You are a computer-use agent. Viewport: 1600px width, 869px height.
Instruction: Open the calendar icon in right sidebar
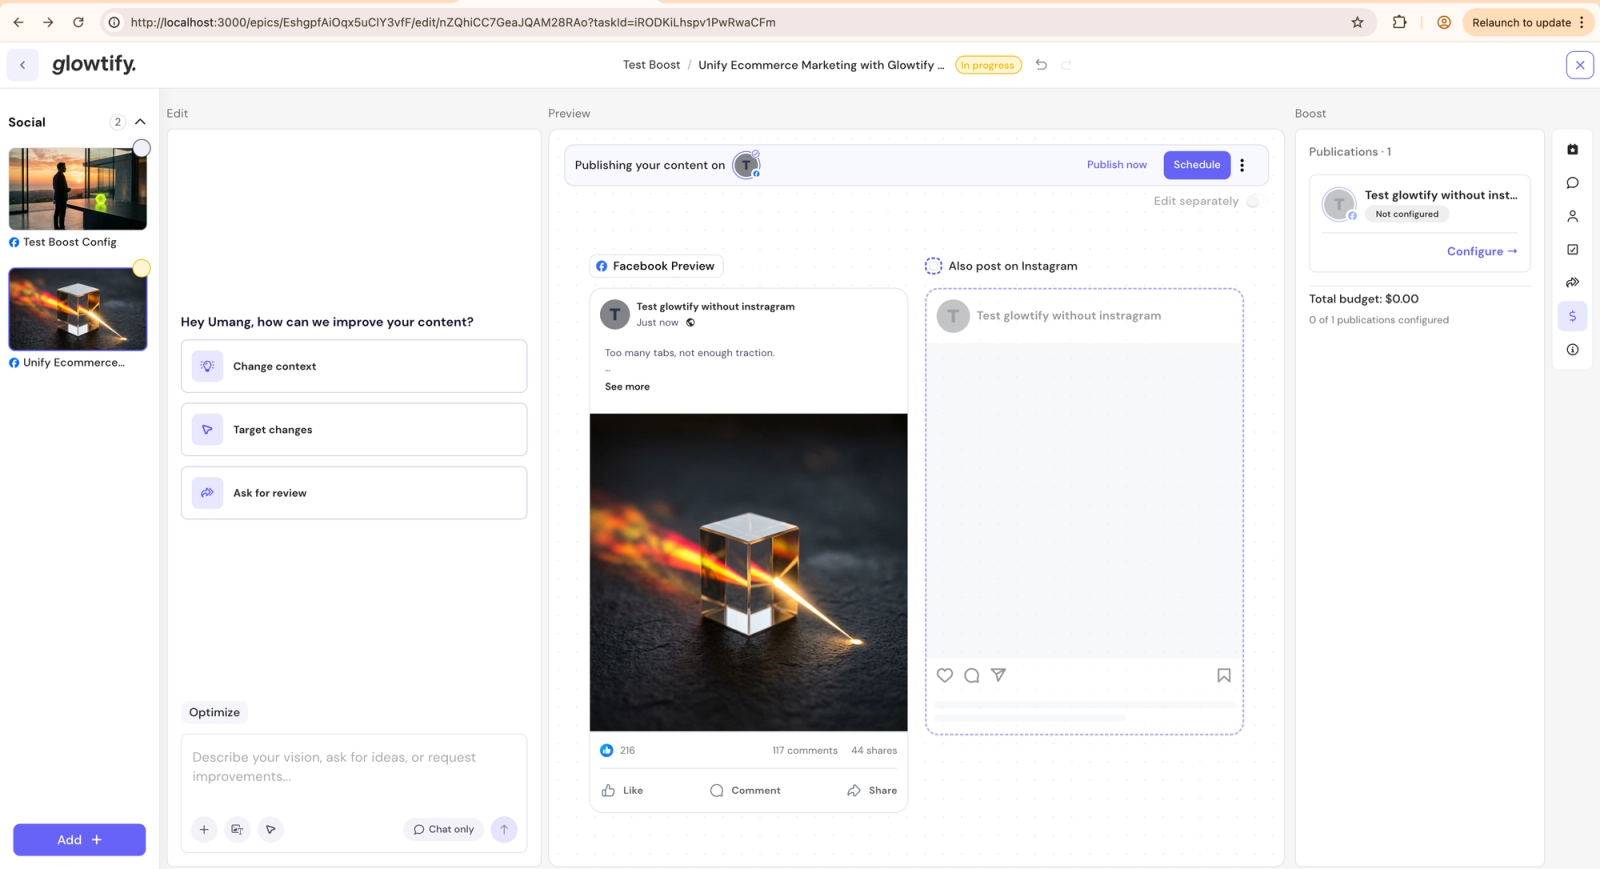(1572, 150)
